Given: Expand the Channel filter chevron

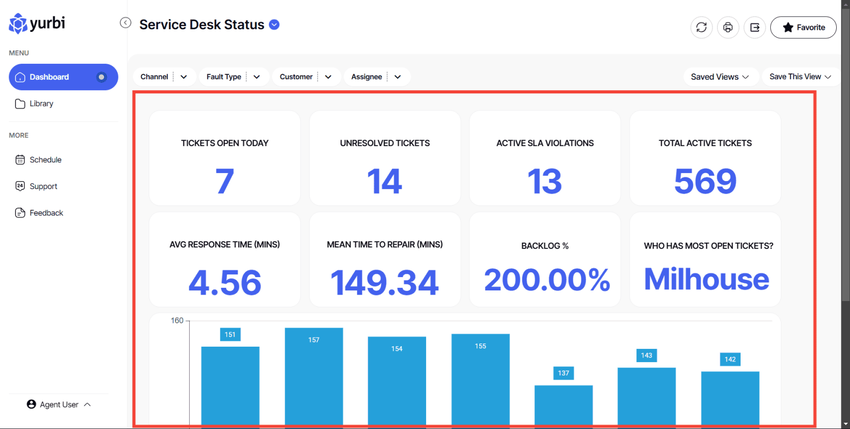Looking at the screenshot, I should coord(184,77).
